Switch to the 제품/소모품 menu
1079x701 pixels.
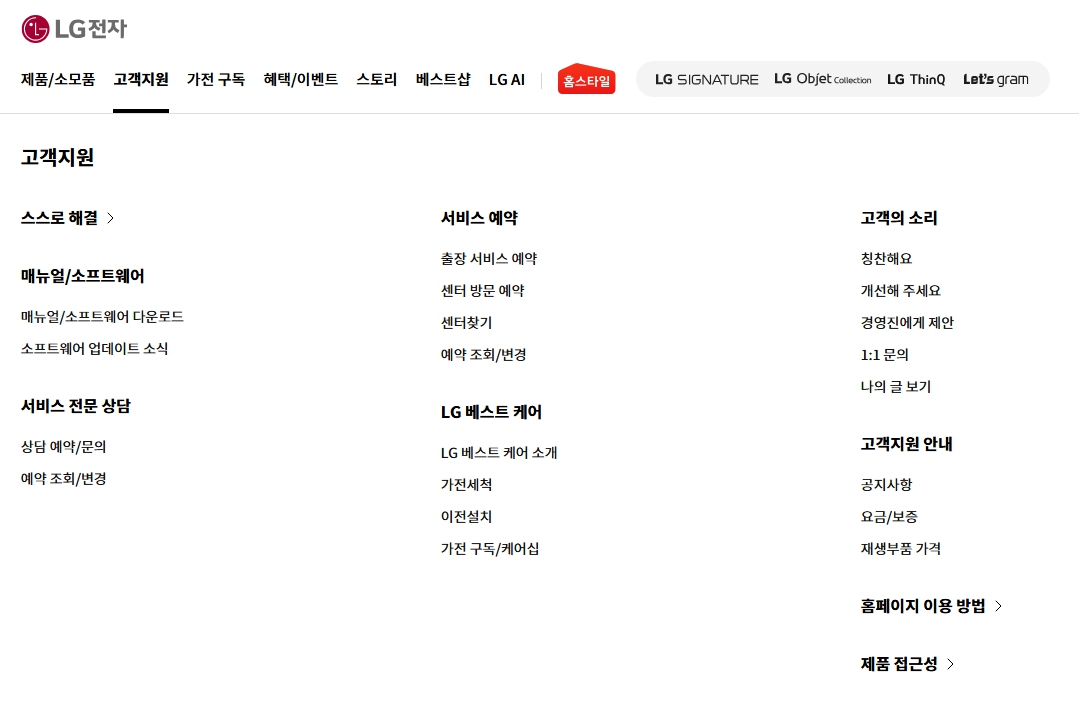58,80
